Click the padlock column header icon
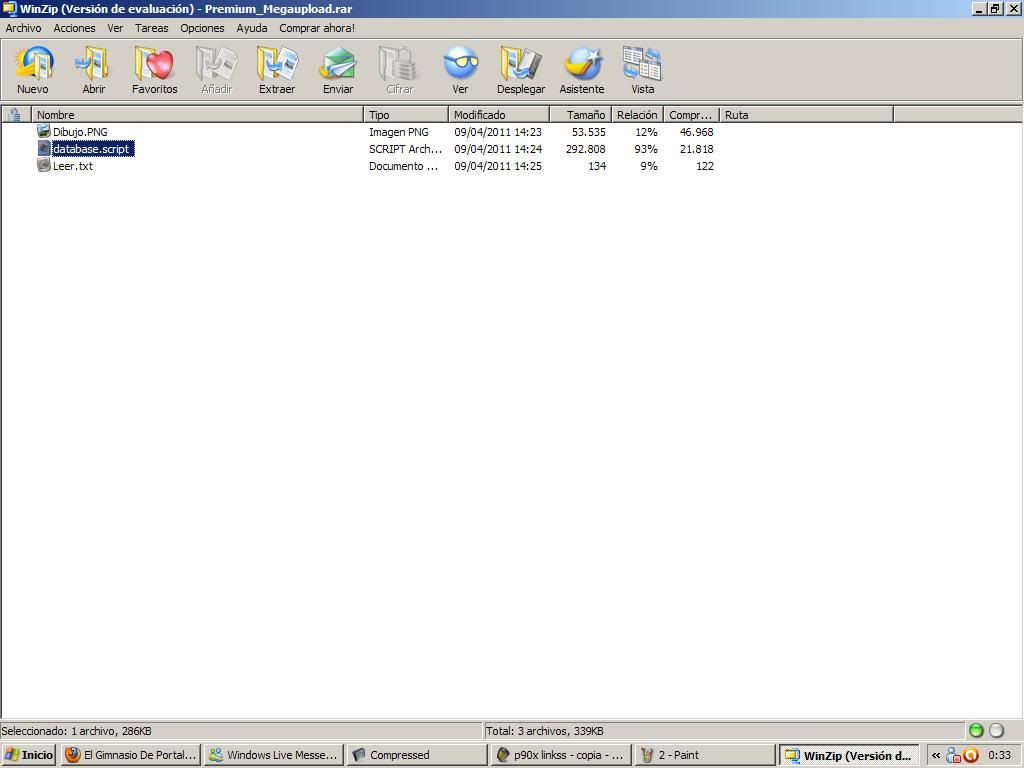The height and width of the screenshot is (768, 1024). pyautogui.click(x=14, y=115)
